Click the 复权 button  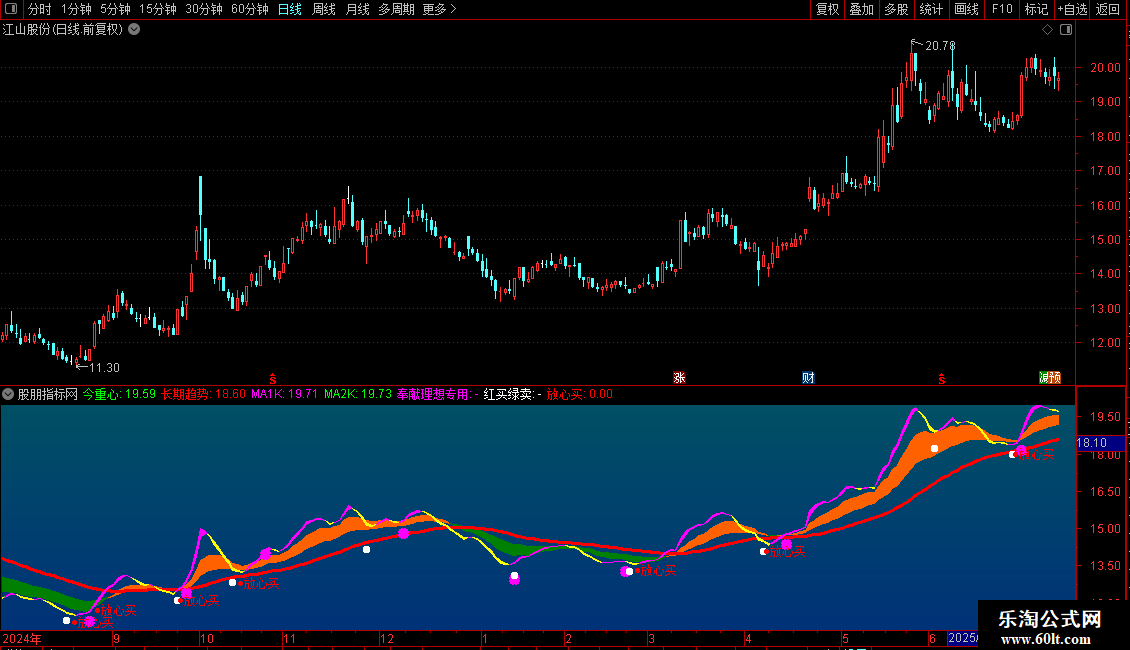tap(827, 9)
